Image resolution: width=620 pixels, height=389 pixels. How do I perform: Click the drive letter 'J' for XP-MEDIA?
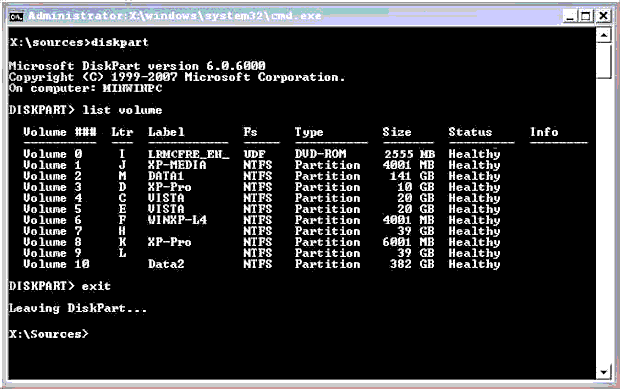click(122, 165)
